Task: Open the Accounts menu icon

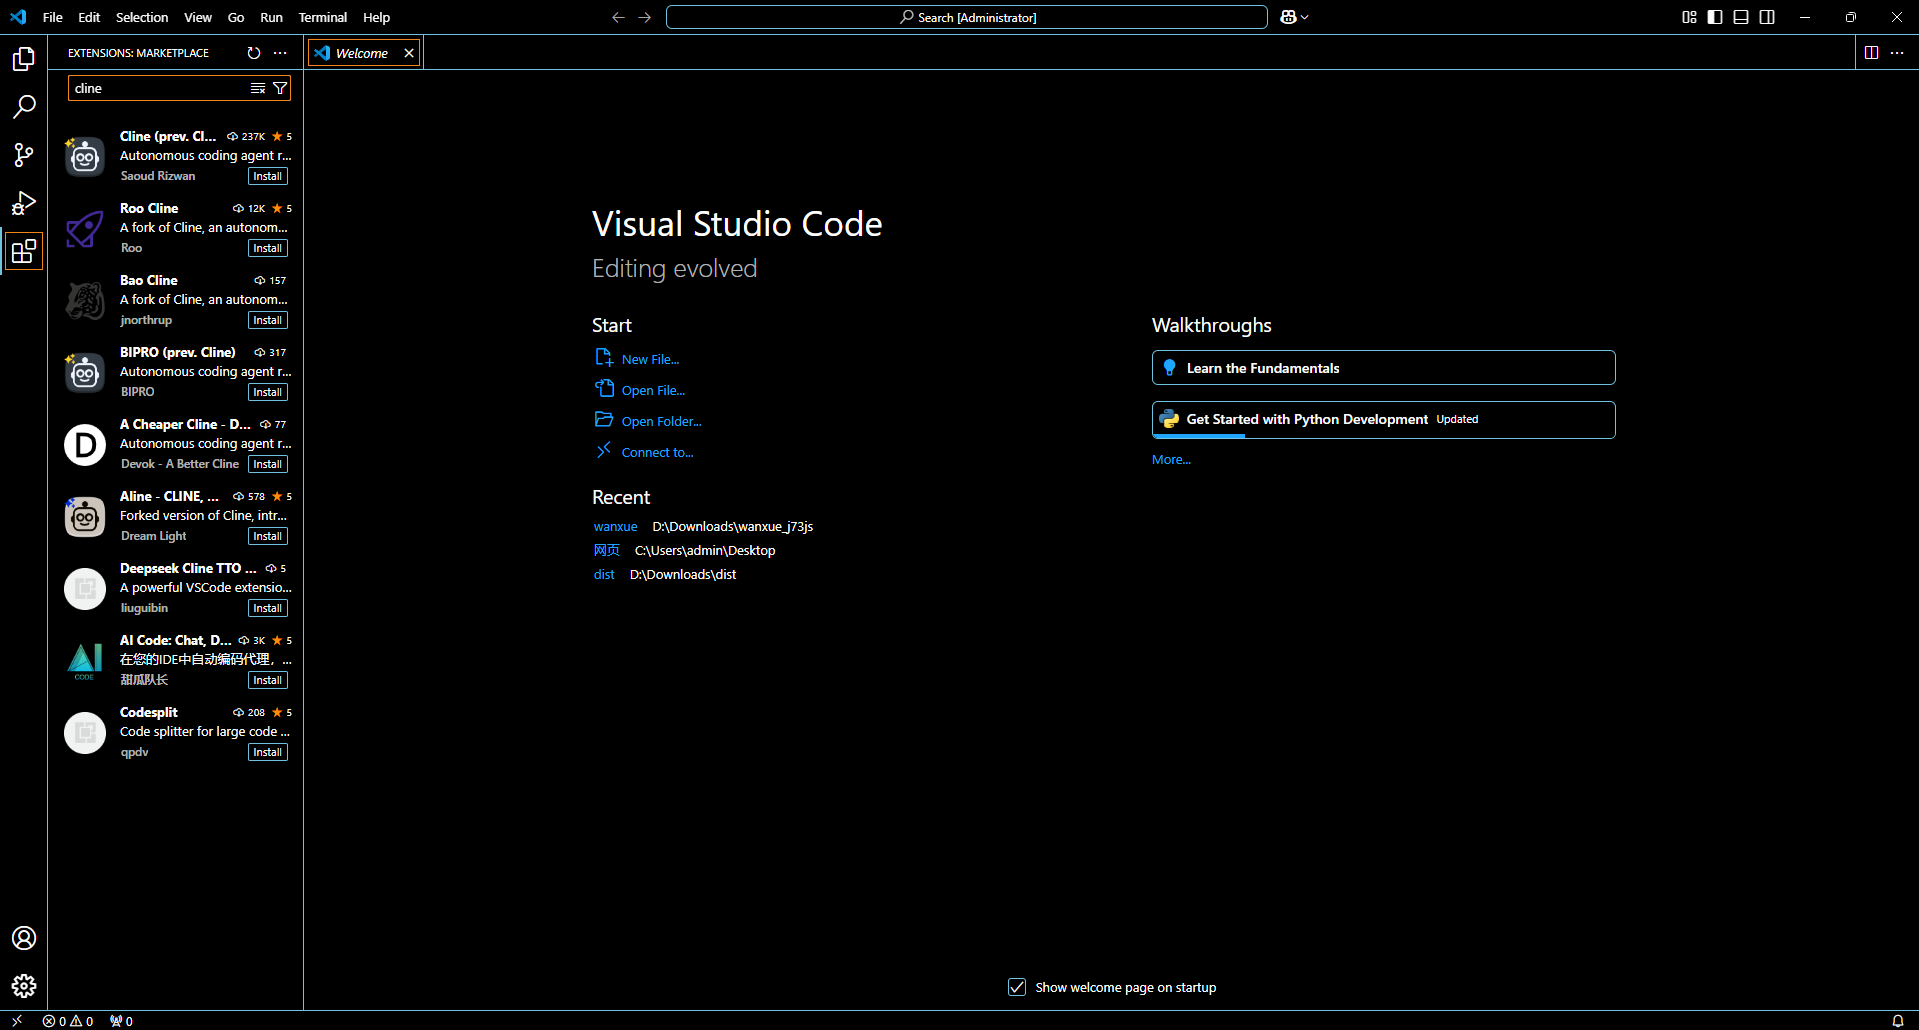Action: [x=24, y=938]
